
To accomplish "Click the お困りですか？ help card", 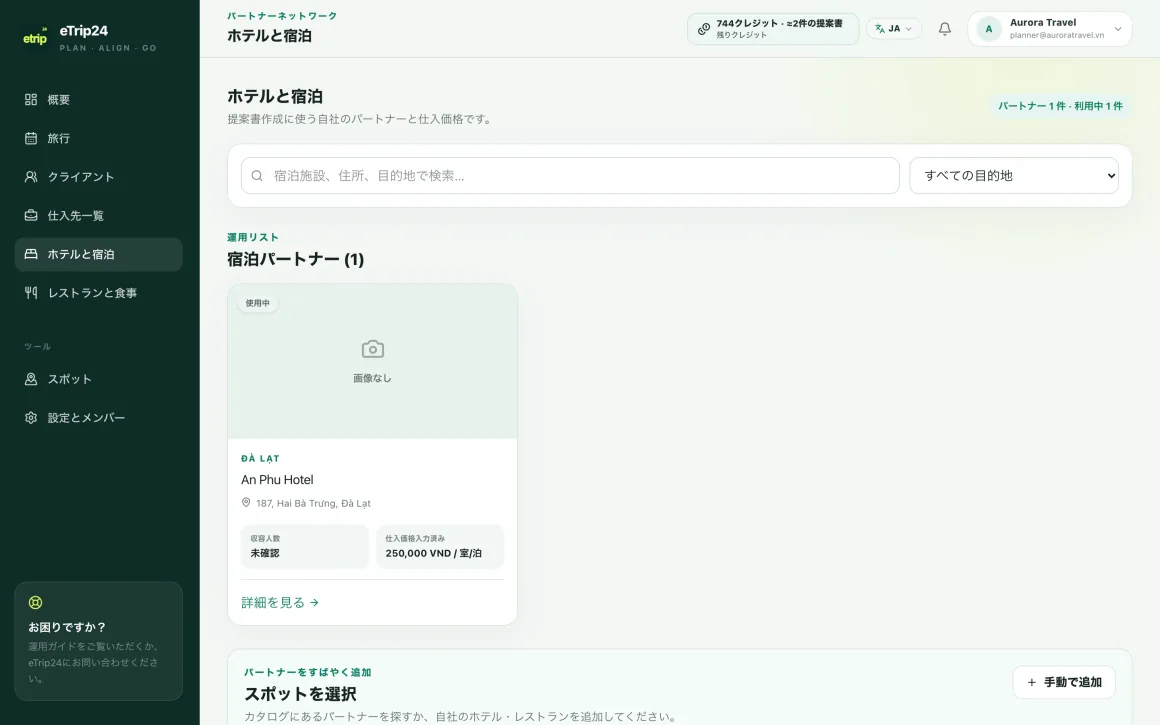I will click(98, 641).
